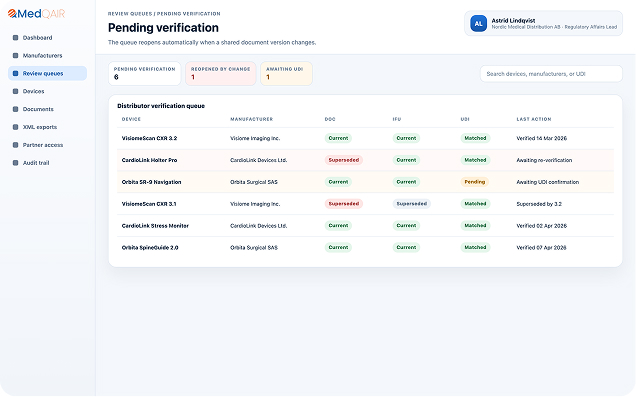Viewport: 636px width, 397px height.
Task: Click 'Verified 07 Apr 2026' text
Action: [x=541, y=248]
